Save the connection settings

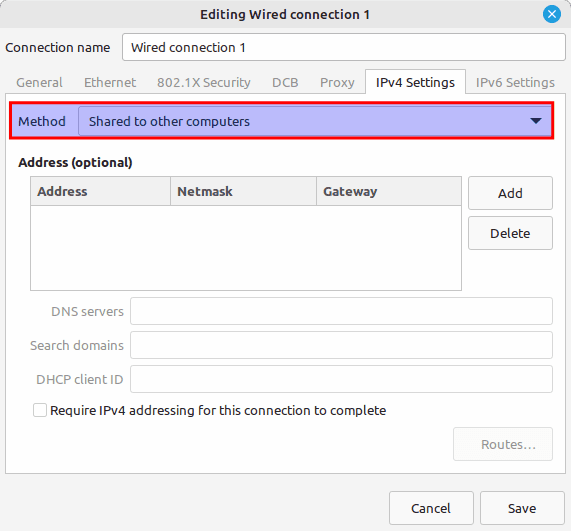pyautogui.click(x=522, y=508)
